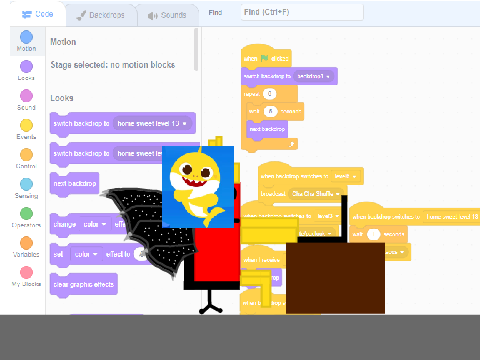Select the Operators category circle
This screenshot has width=480, height=360.
(26, 214)
